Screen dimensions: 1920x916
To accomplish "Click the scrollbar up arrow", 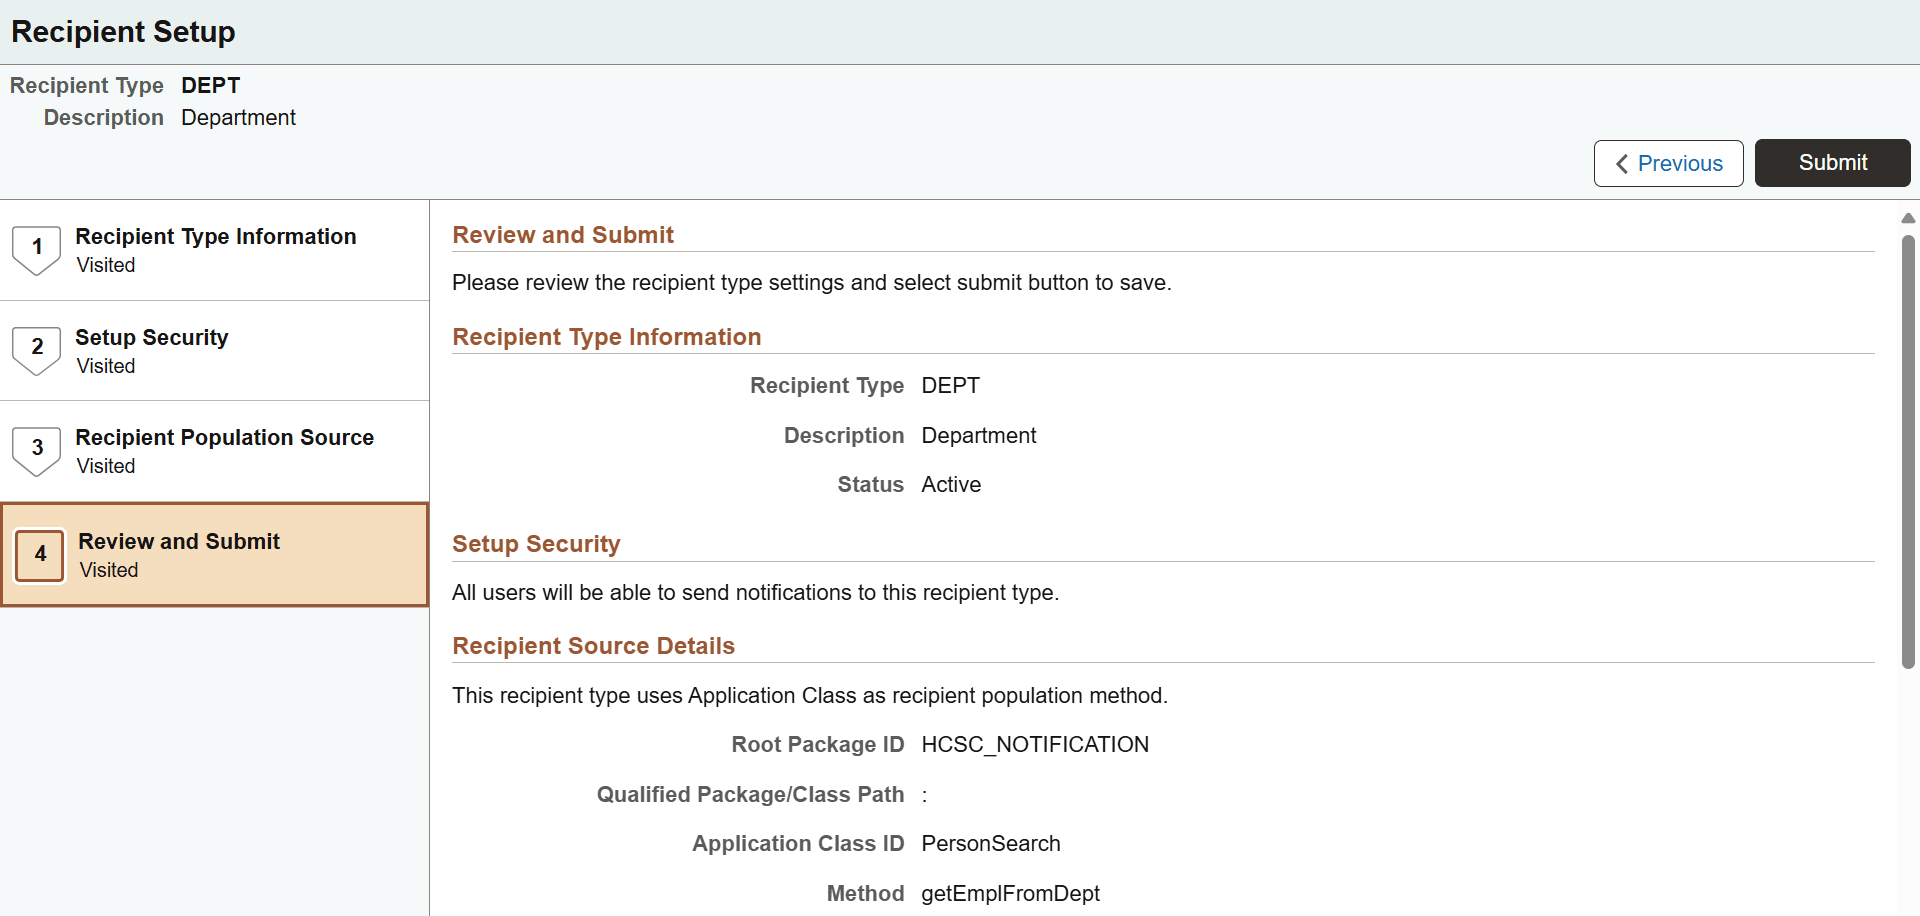I will [1908, 218].
